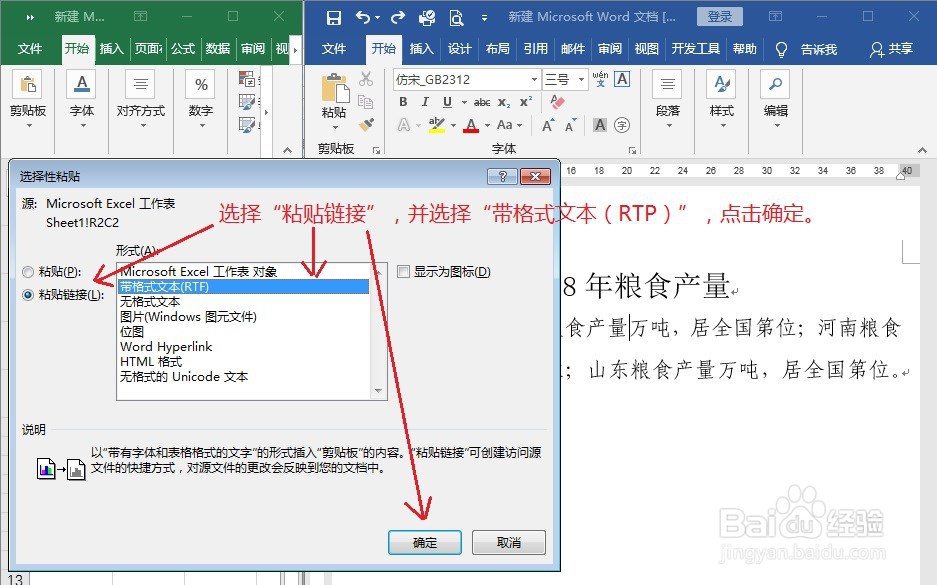Select the strikethrough icon

pos(482,102)
